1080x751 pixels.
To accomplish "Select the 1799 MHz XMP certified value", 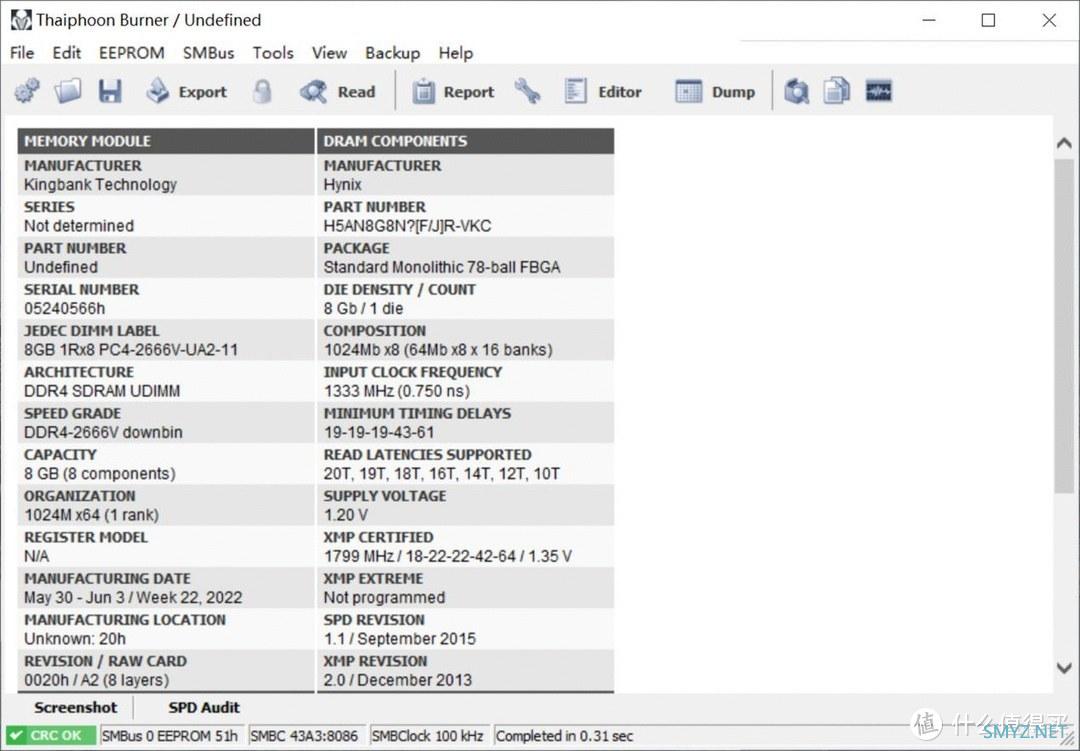I will (448, 556).
